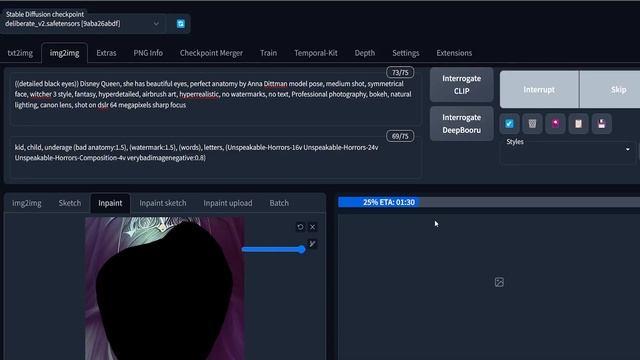Image resolution: width=640 pixels, height=360 pixels.
Task: Select the Inpaint sub-tab
Action: 110,203
